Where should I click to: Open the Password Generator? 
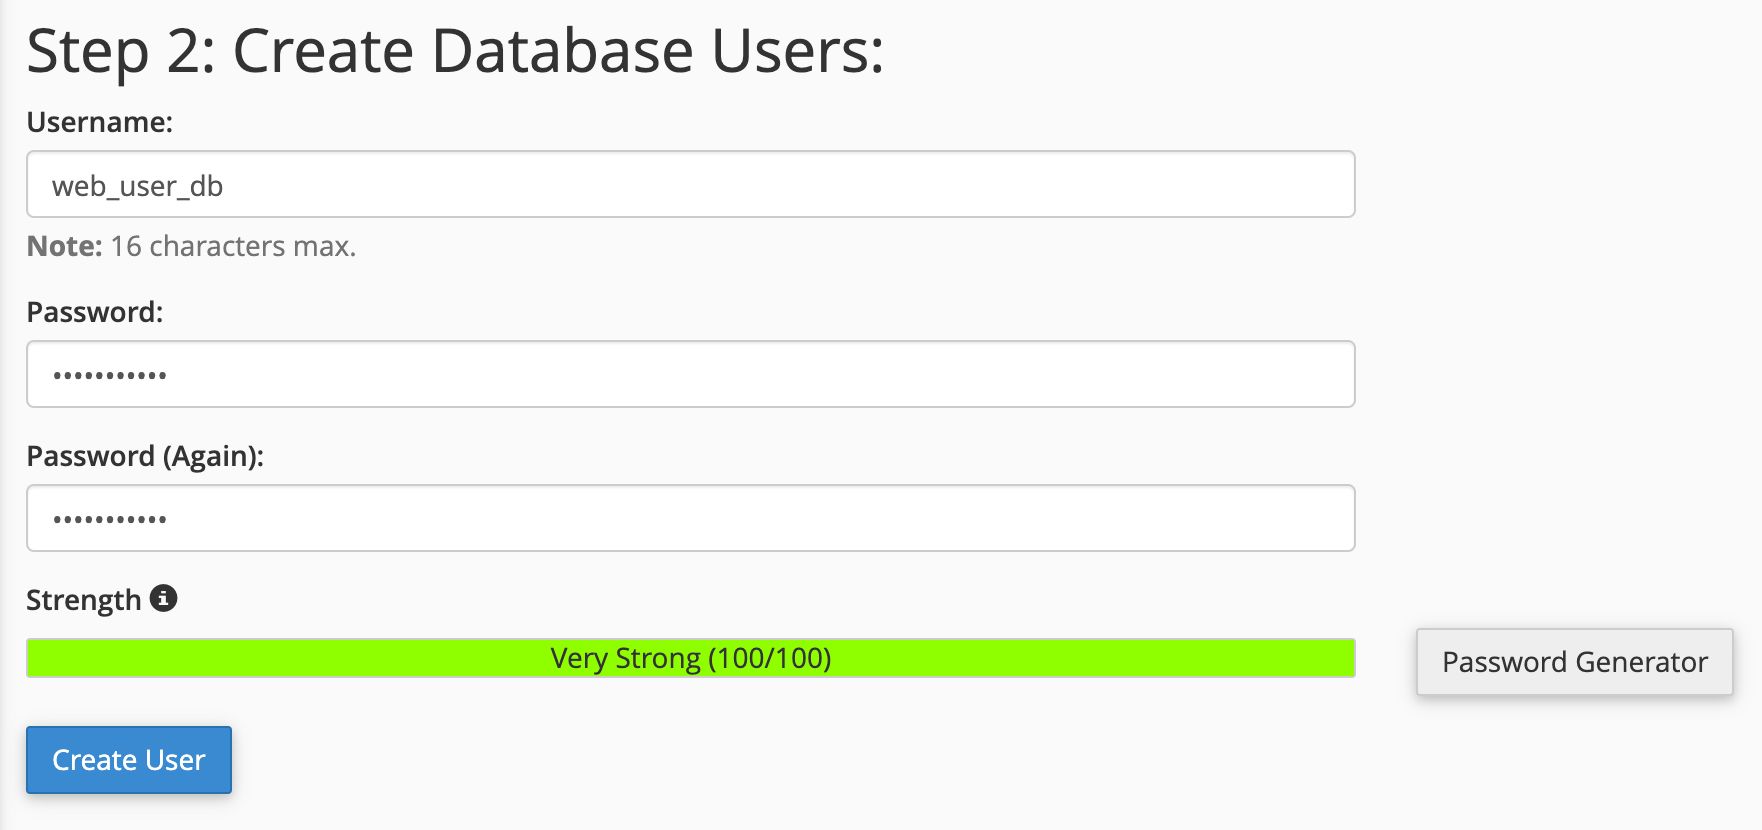pyautogui.click(x=1574, y=661)
